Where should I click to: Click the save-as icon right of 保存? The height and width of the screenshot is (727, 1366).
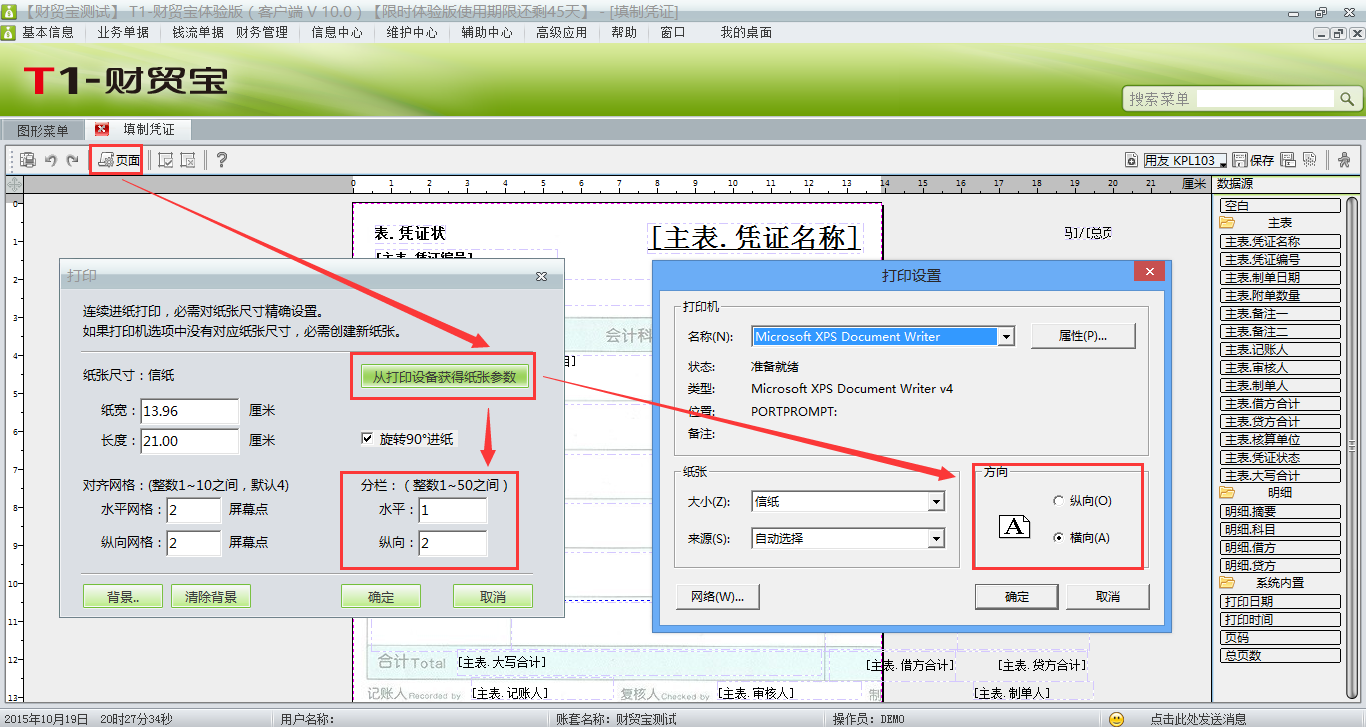(1288, 160)
